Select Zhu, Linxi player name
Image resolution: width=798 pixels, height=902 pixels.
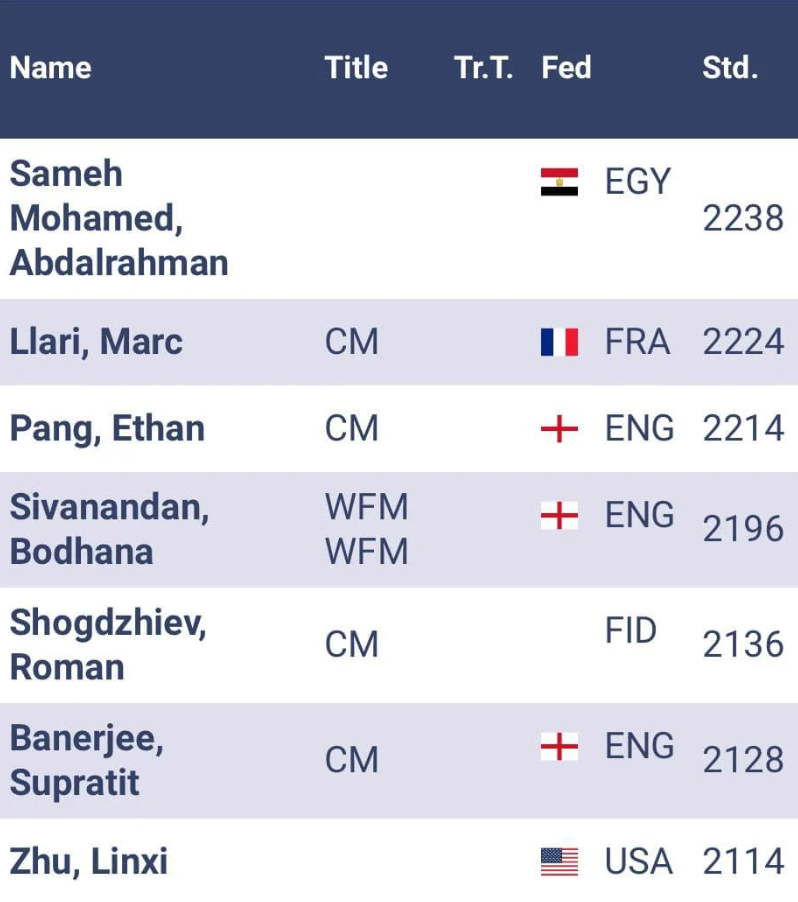(89, 861)
